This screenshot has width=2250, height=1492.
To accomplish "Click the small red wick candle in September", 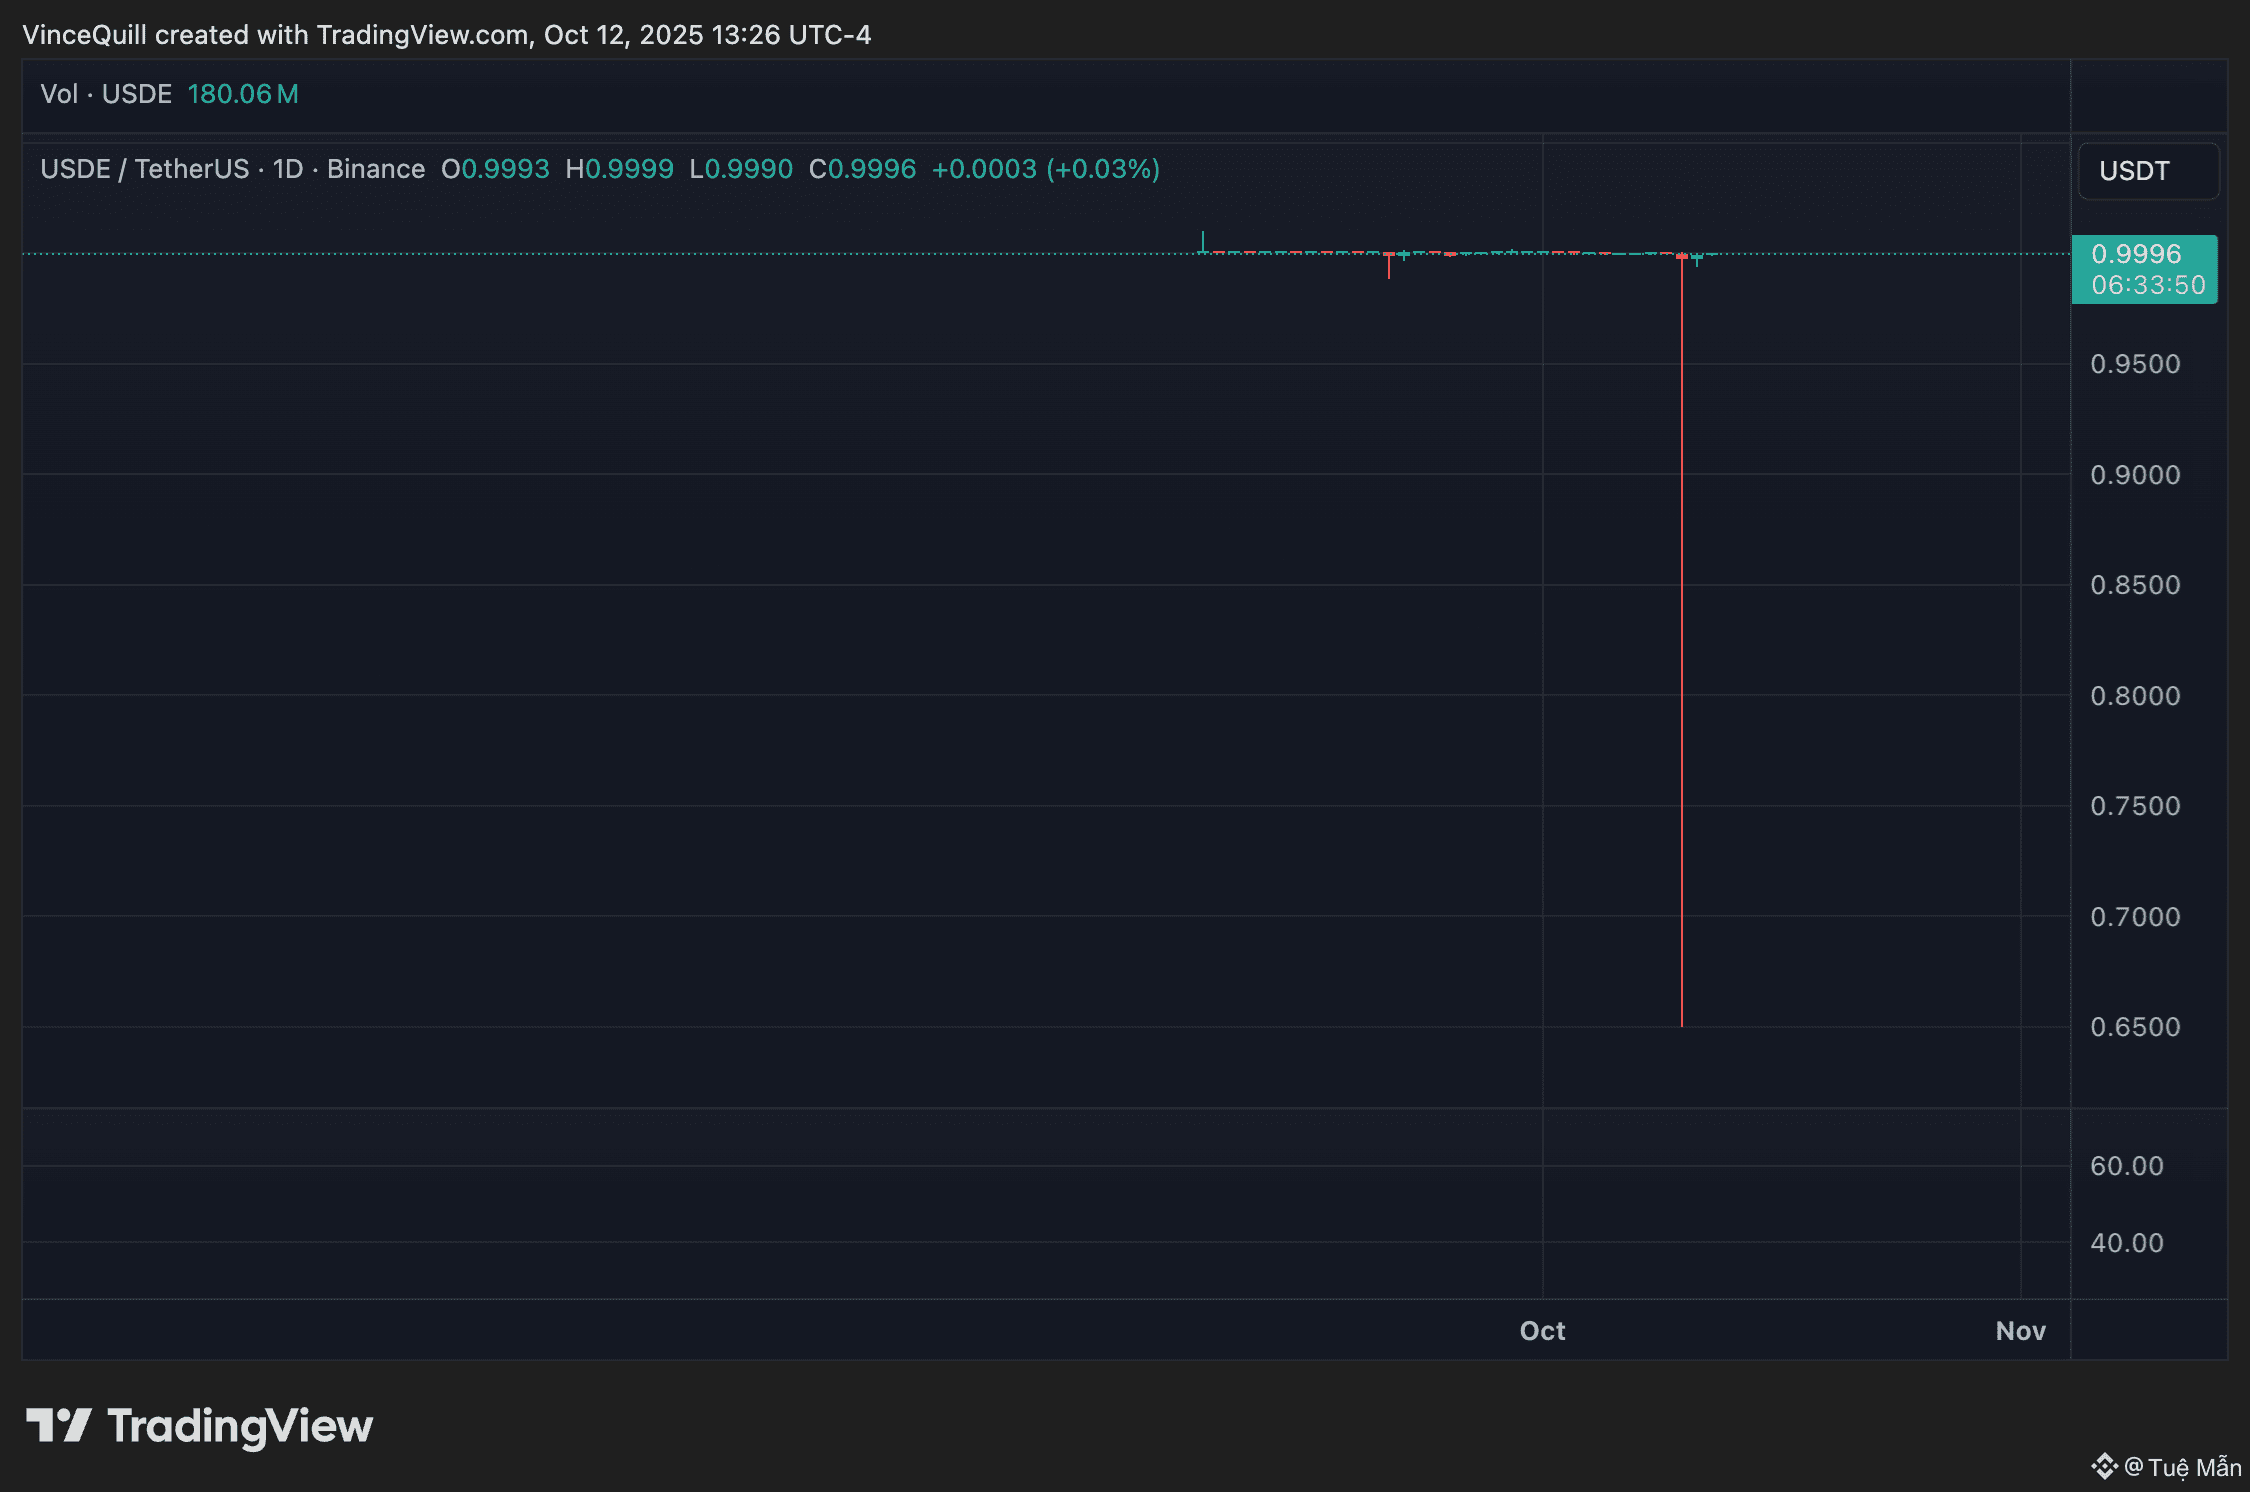I will click(1389, 266).
